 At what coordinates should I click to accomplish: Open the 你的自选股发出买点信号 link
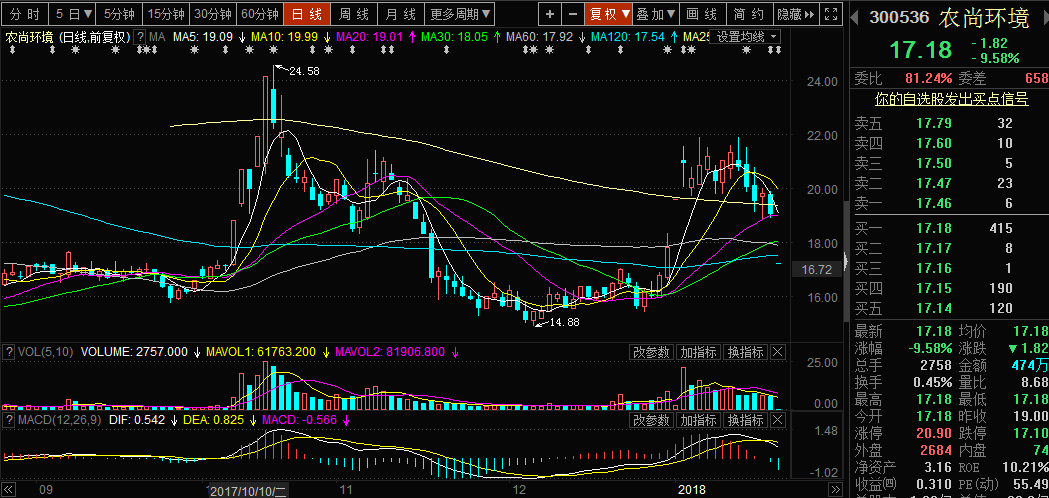[951, 99]
